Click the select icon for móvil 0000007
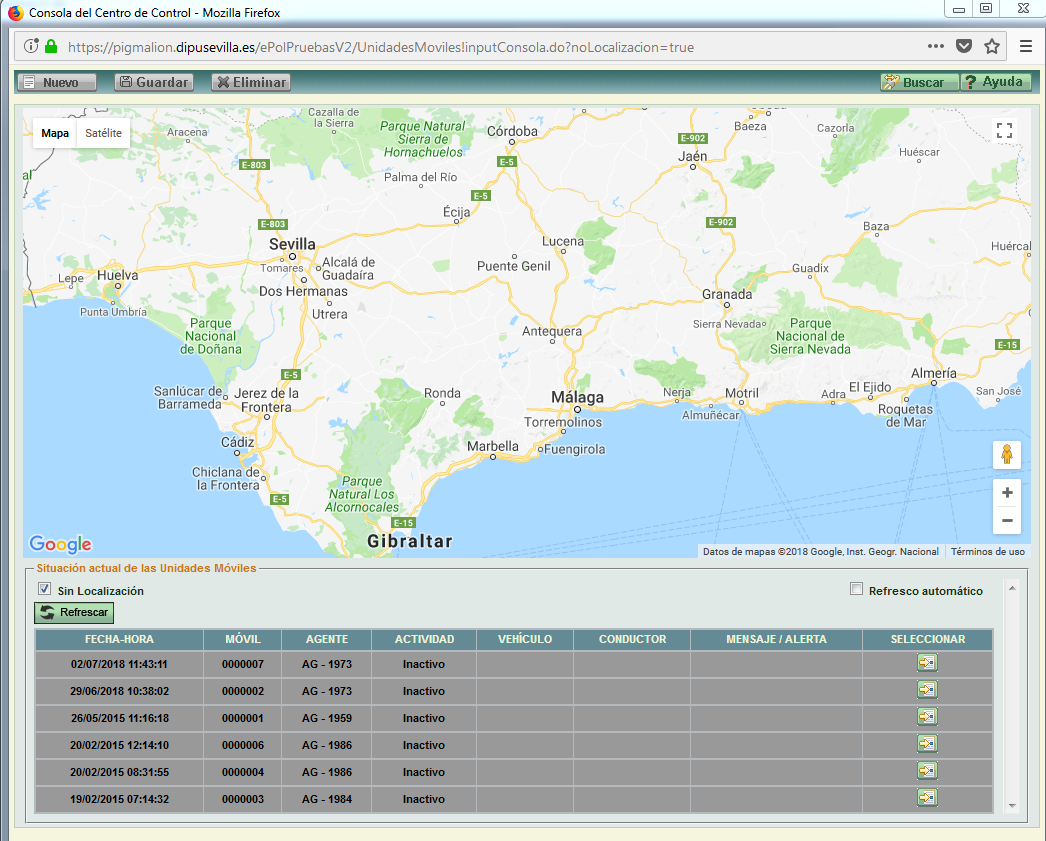This screenshot has width=1046, height=841. point(927,663)
